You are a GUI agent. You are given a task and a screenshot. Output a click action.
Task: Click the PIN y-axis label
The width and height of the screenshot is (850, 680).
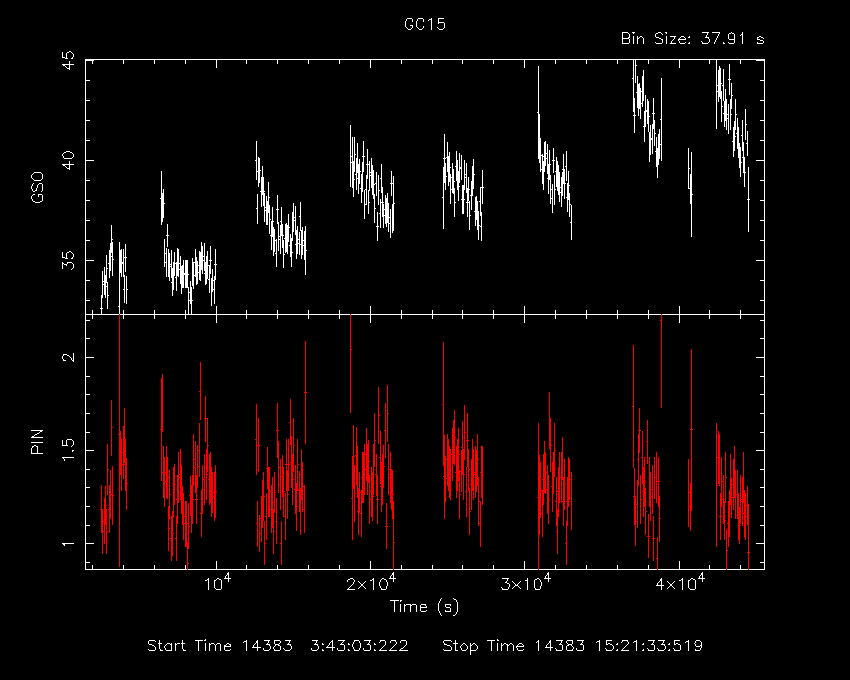coord(37,441)
